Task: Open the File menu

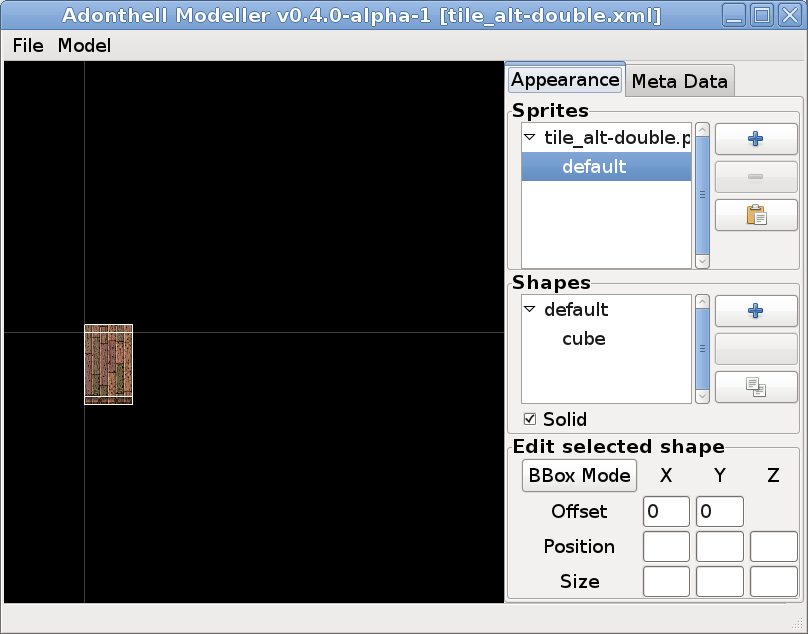Action: [28, 45]
